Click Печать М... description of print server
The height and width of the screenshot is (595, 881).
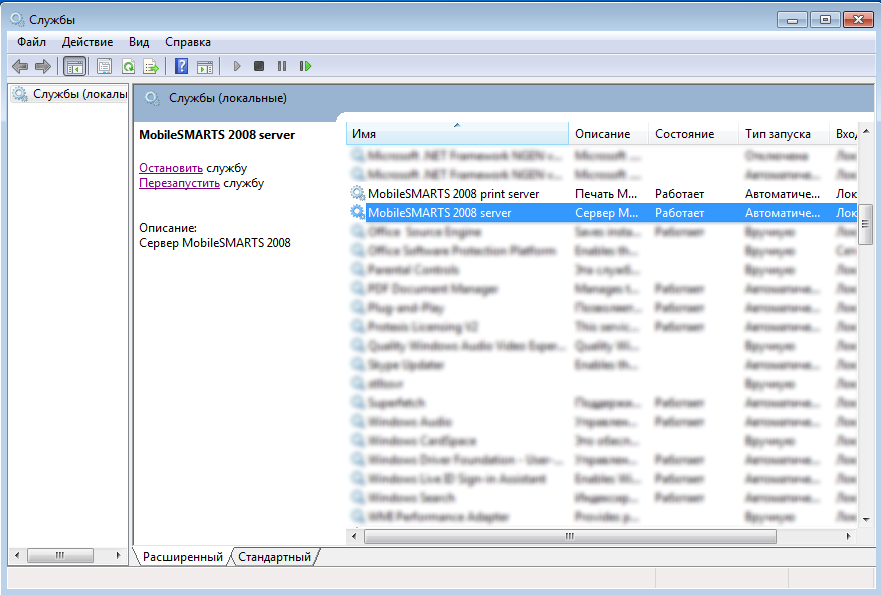point(606,194)
